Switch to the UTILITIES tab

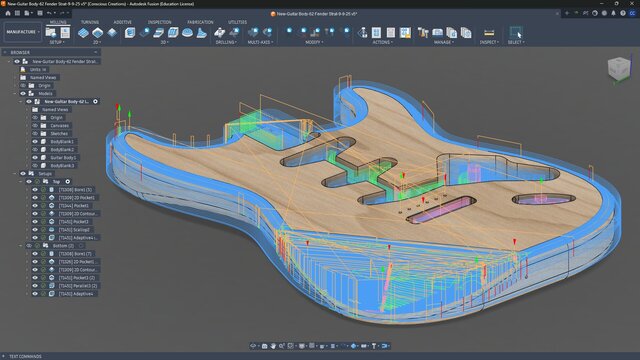tap(238, 22)
